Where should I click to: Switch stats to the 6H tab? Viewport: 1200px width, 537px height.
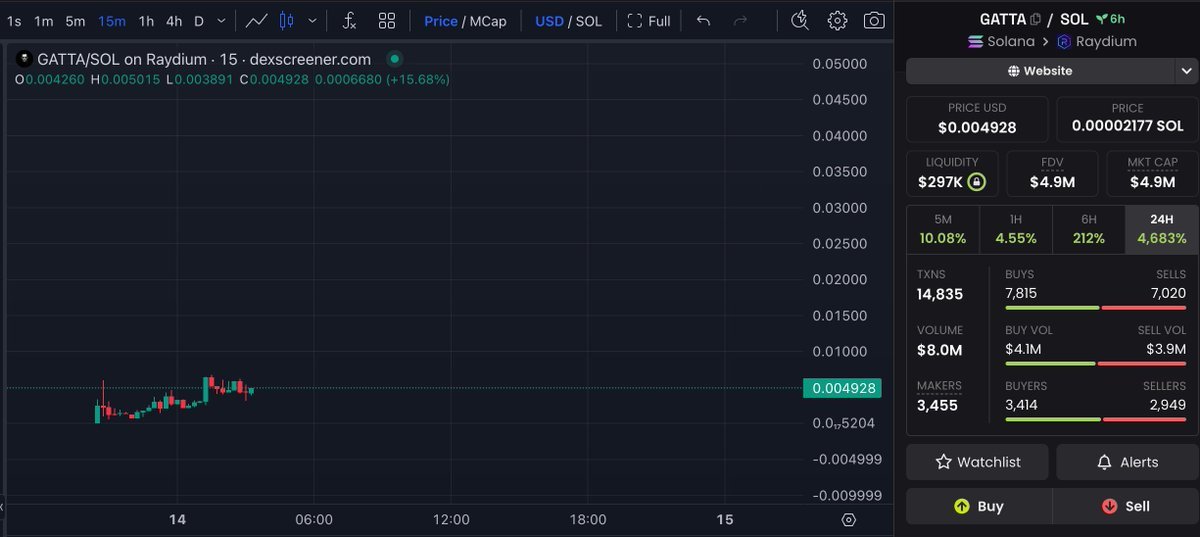(1088, 229)
